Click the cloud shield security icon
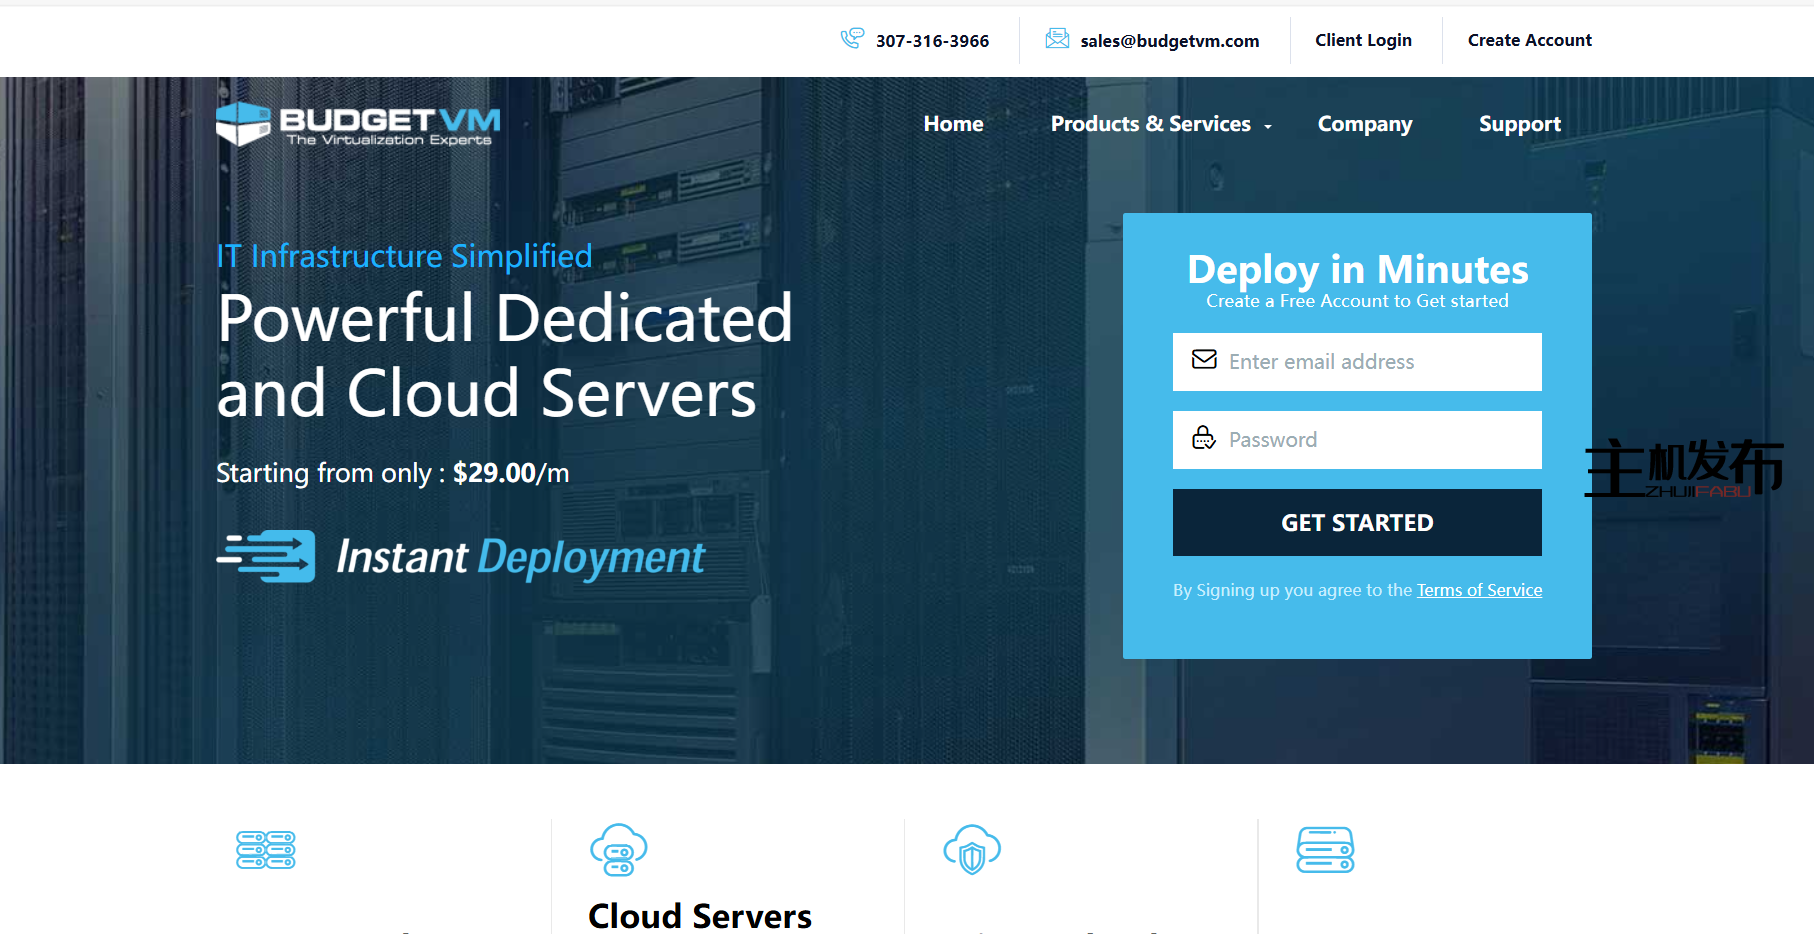This screenshot has height=934, width=1814. 972,850
